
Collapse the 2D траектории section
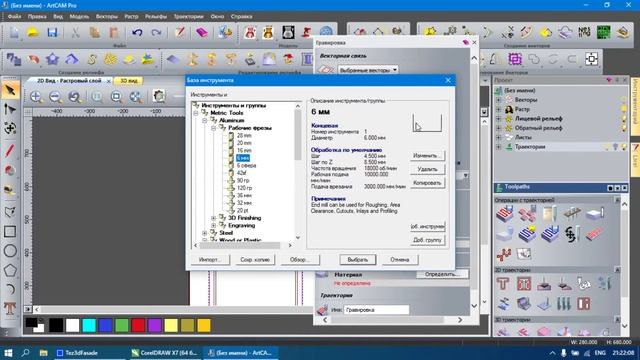tap(617, 270)
